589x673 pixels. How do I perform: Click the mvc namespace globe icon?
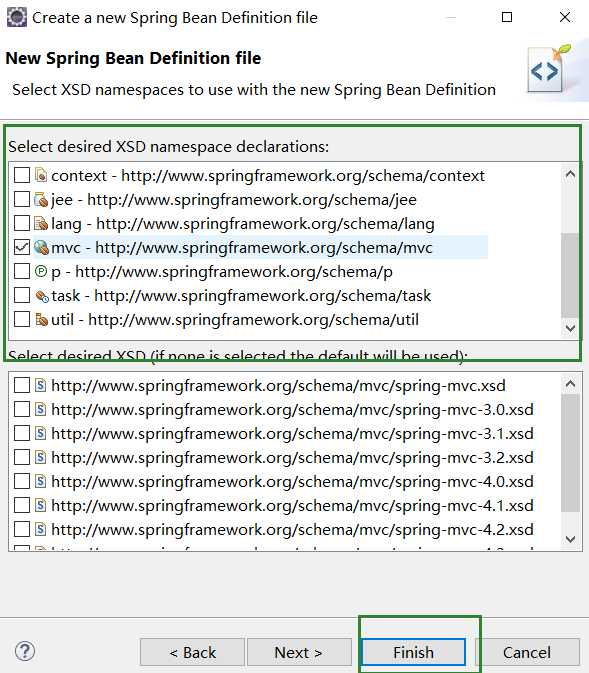41,247
